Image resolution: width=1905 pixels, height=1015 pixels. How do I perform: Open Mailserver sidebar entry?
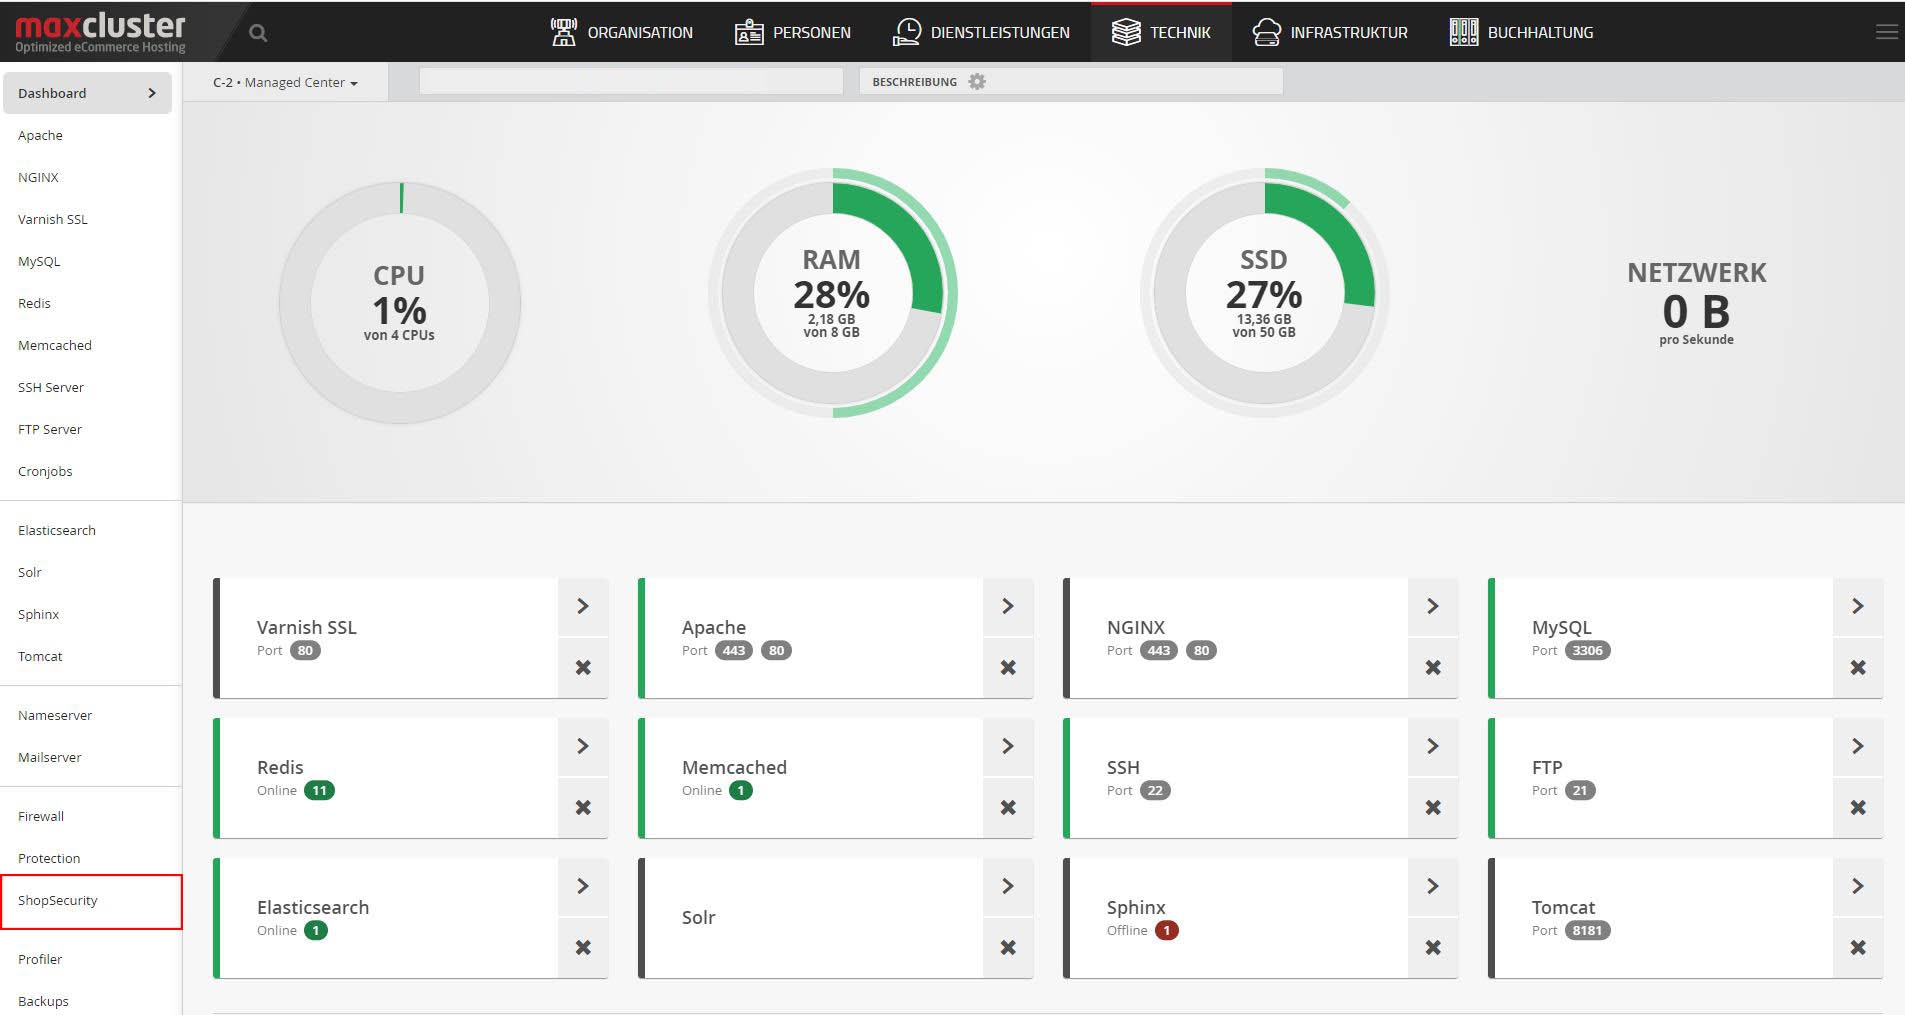(50, 757)
